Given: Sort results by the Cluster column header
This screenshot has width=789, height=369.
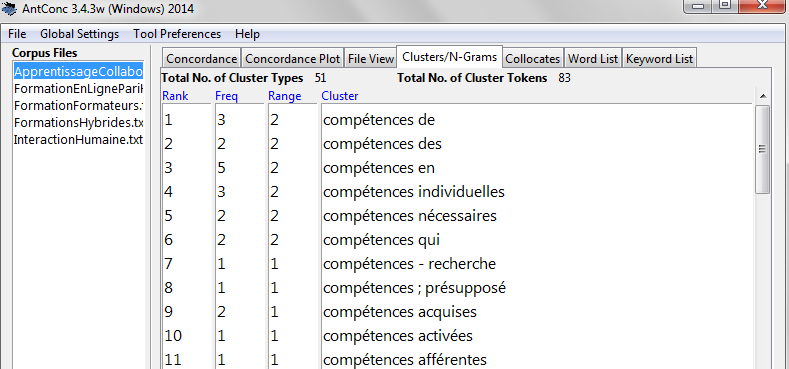Looking at the screenshot, I should 340,96.
